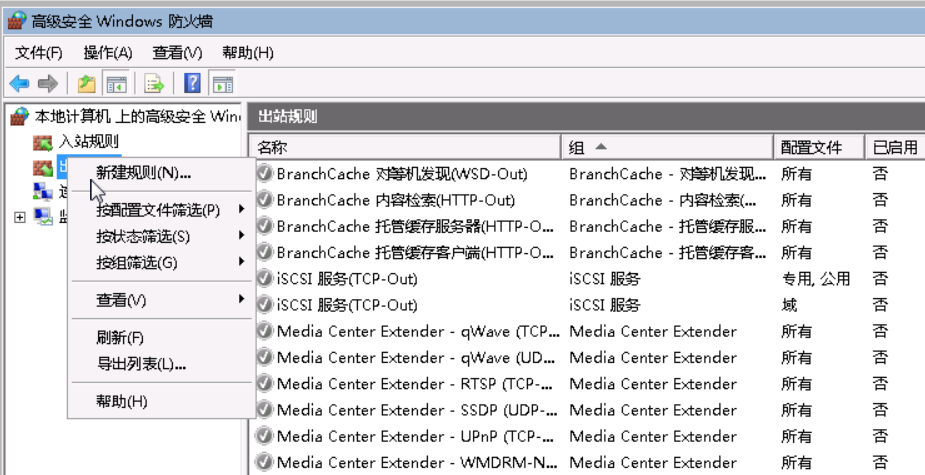925x475 pixels.
Task: Click the 入站规则 brick wall icon
Action: pos(42,142)
